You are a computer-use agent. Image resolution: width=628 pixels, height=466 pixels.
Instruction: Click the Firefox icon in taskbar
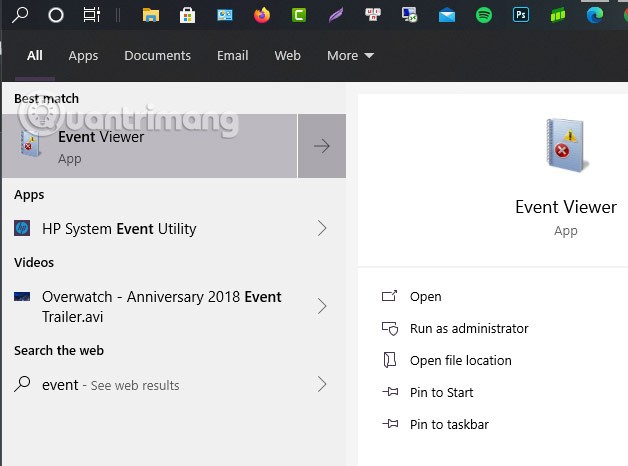point(262,15)
